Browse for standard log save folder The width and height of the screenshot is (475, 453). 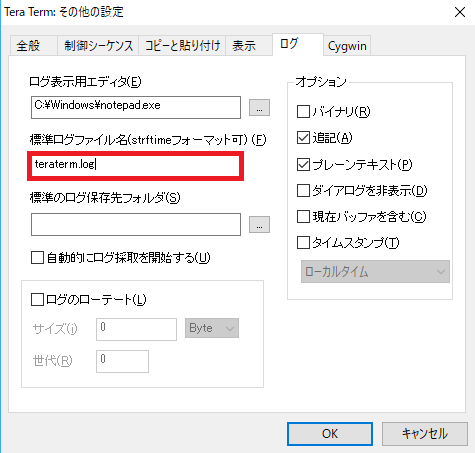coord(259,225)
